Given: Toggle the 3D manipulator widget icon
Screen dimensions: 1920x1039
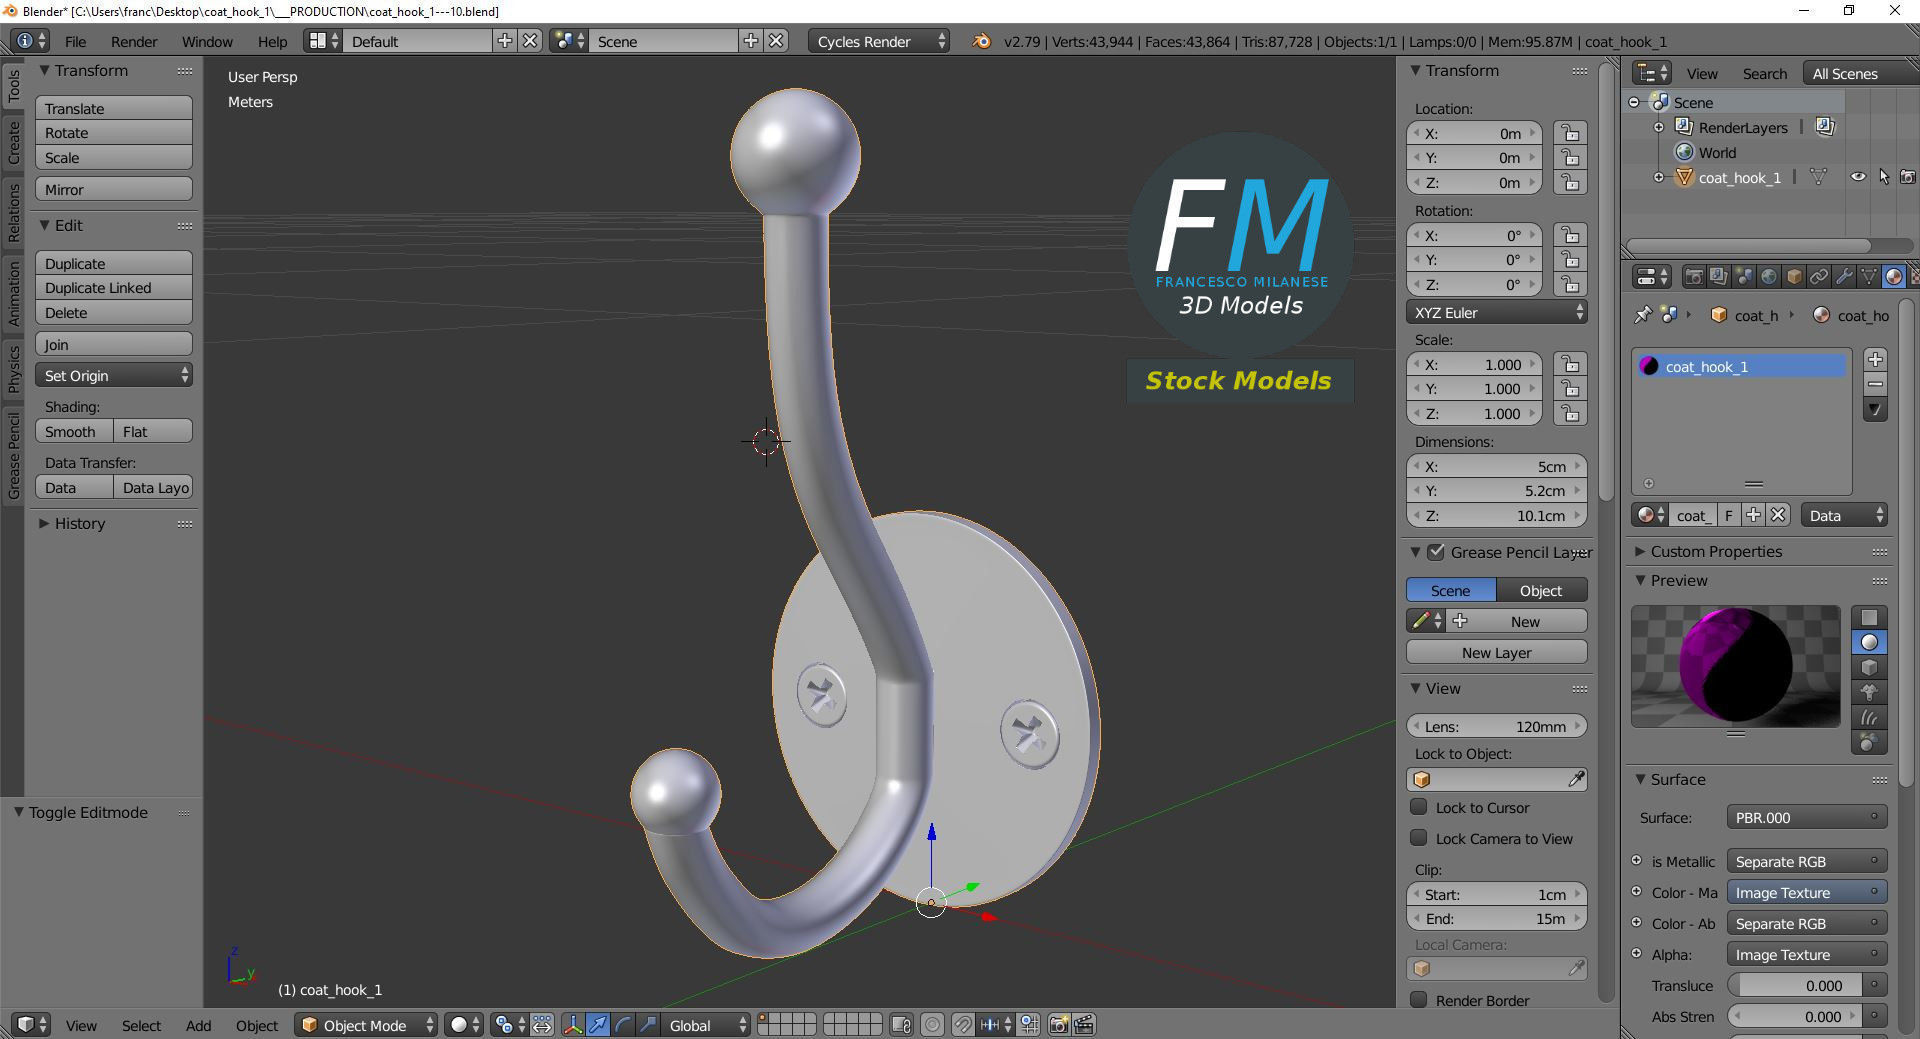Looking at the screenshot, I should pyautogui.click(x=573, y=1025).
